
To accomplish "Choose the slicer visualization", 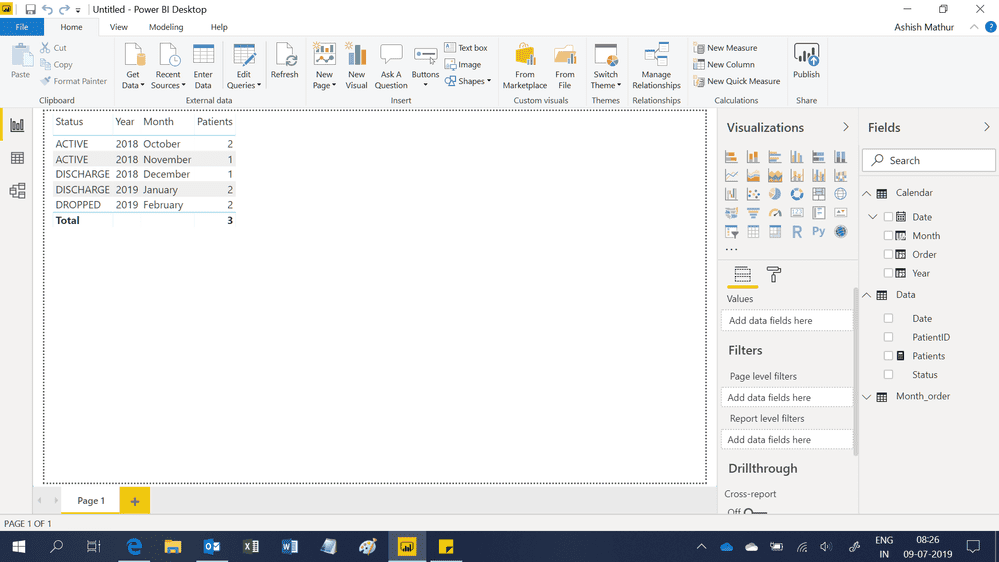I will pos(731,232).
